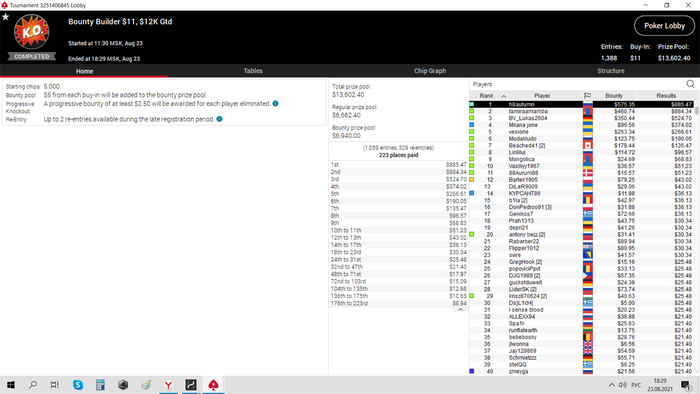Screen dimensions: 700x394
Task: Show Re-Entry info tooltip icon
Action: click(219, 119)
